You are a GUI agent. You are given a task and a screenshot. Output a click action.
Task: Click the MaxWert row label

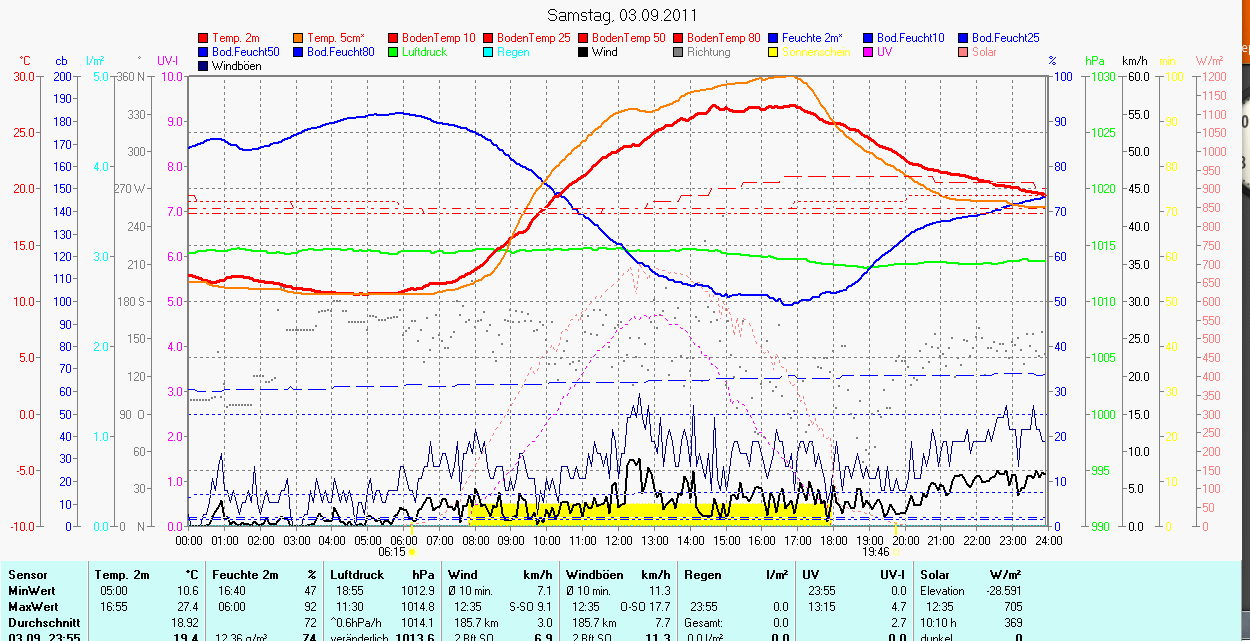coord(33,606)
